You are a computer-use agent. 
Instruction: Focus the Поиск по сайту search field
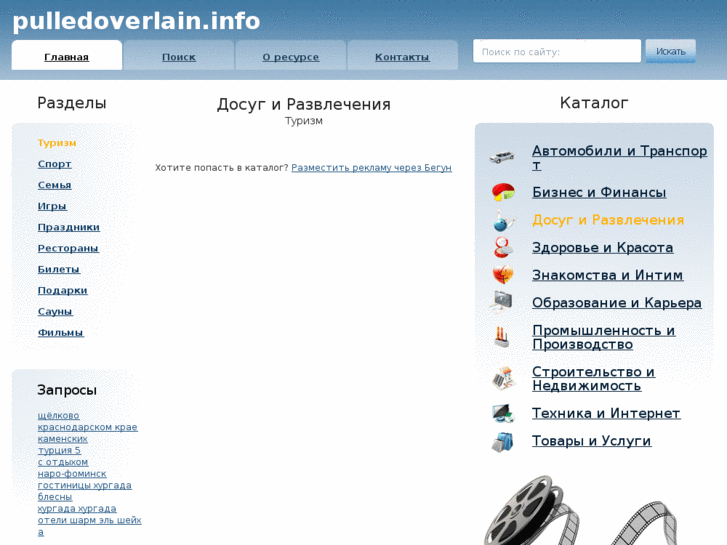point(557,51)
